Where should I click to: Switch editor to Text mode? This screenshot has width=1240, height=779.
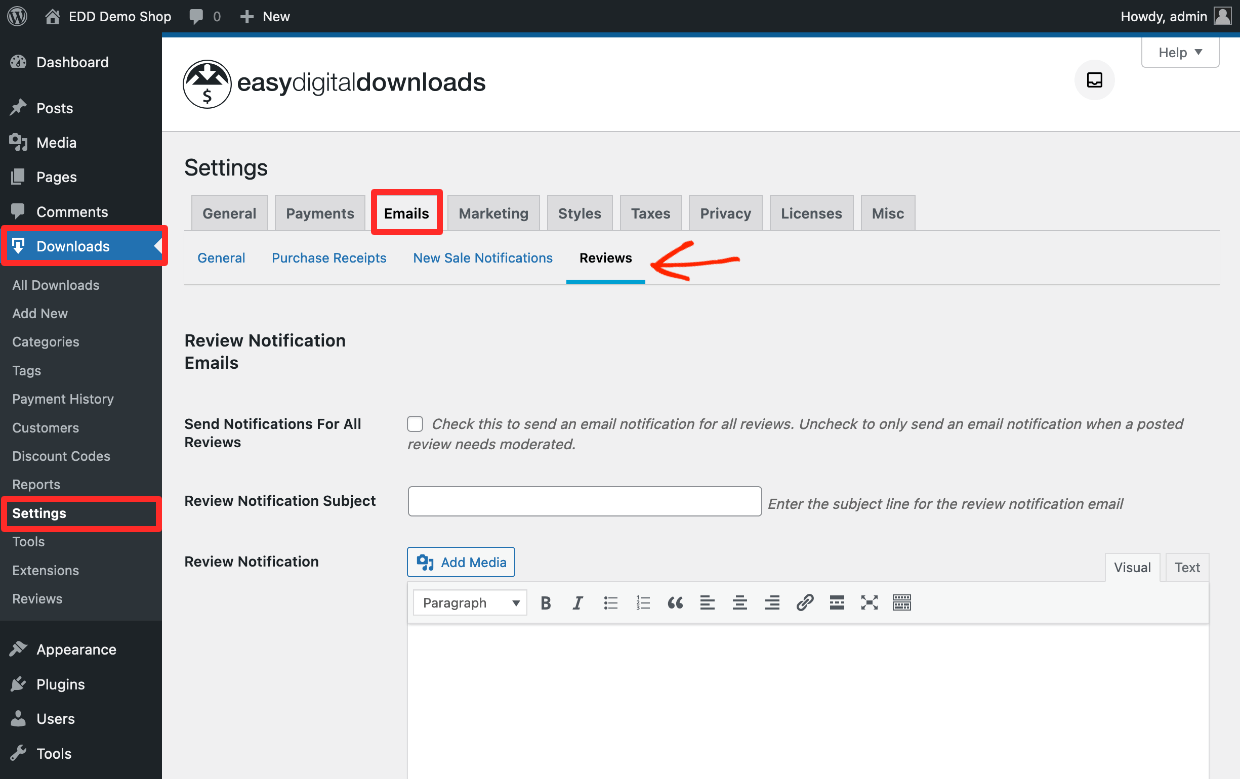1187,567
